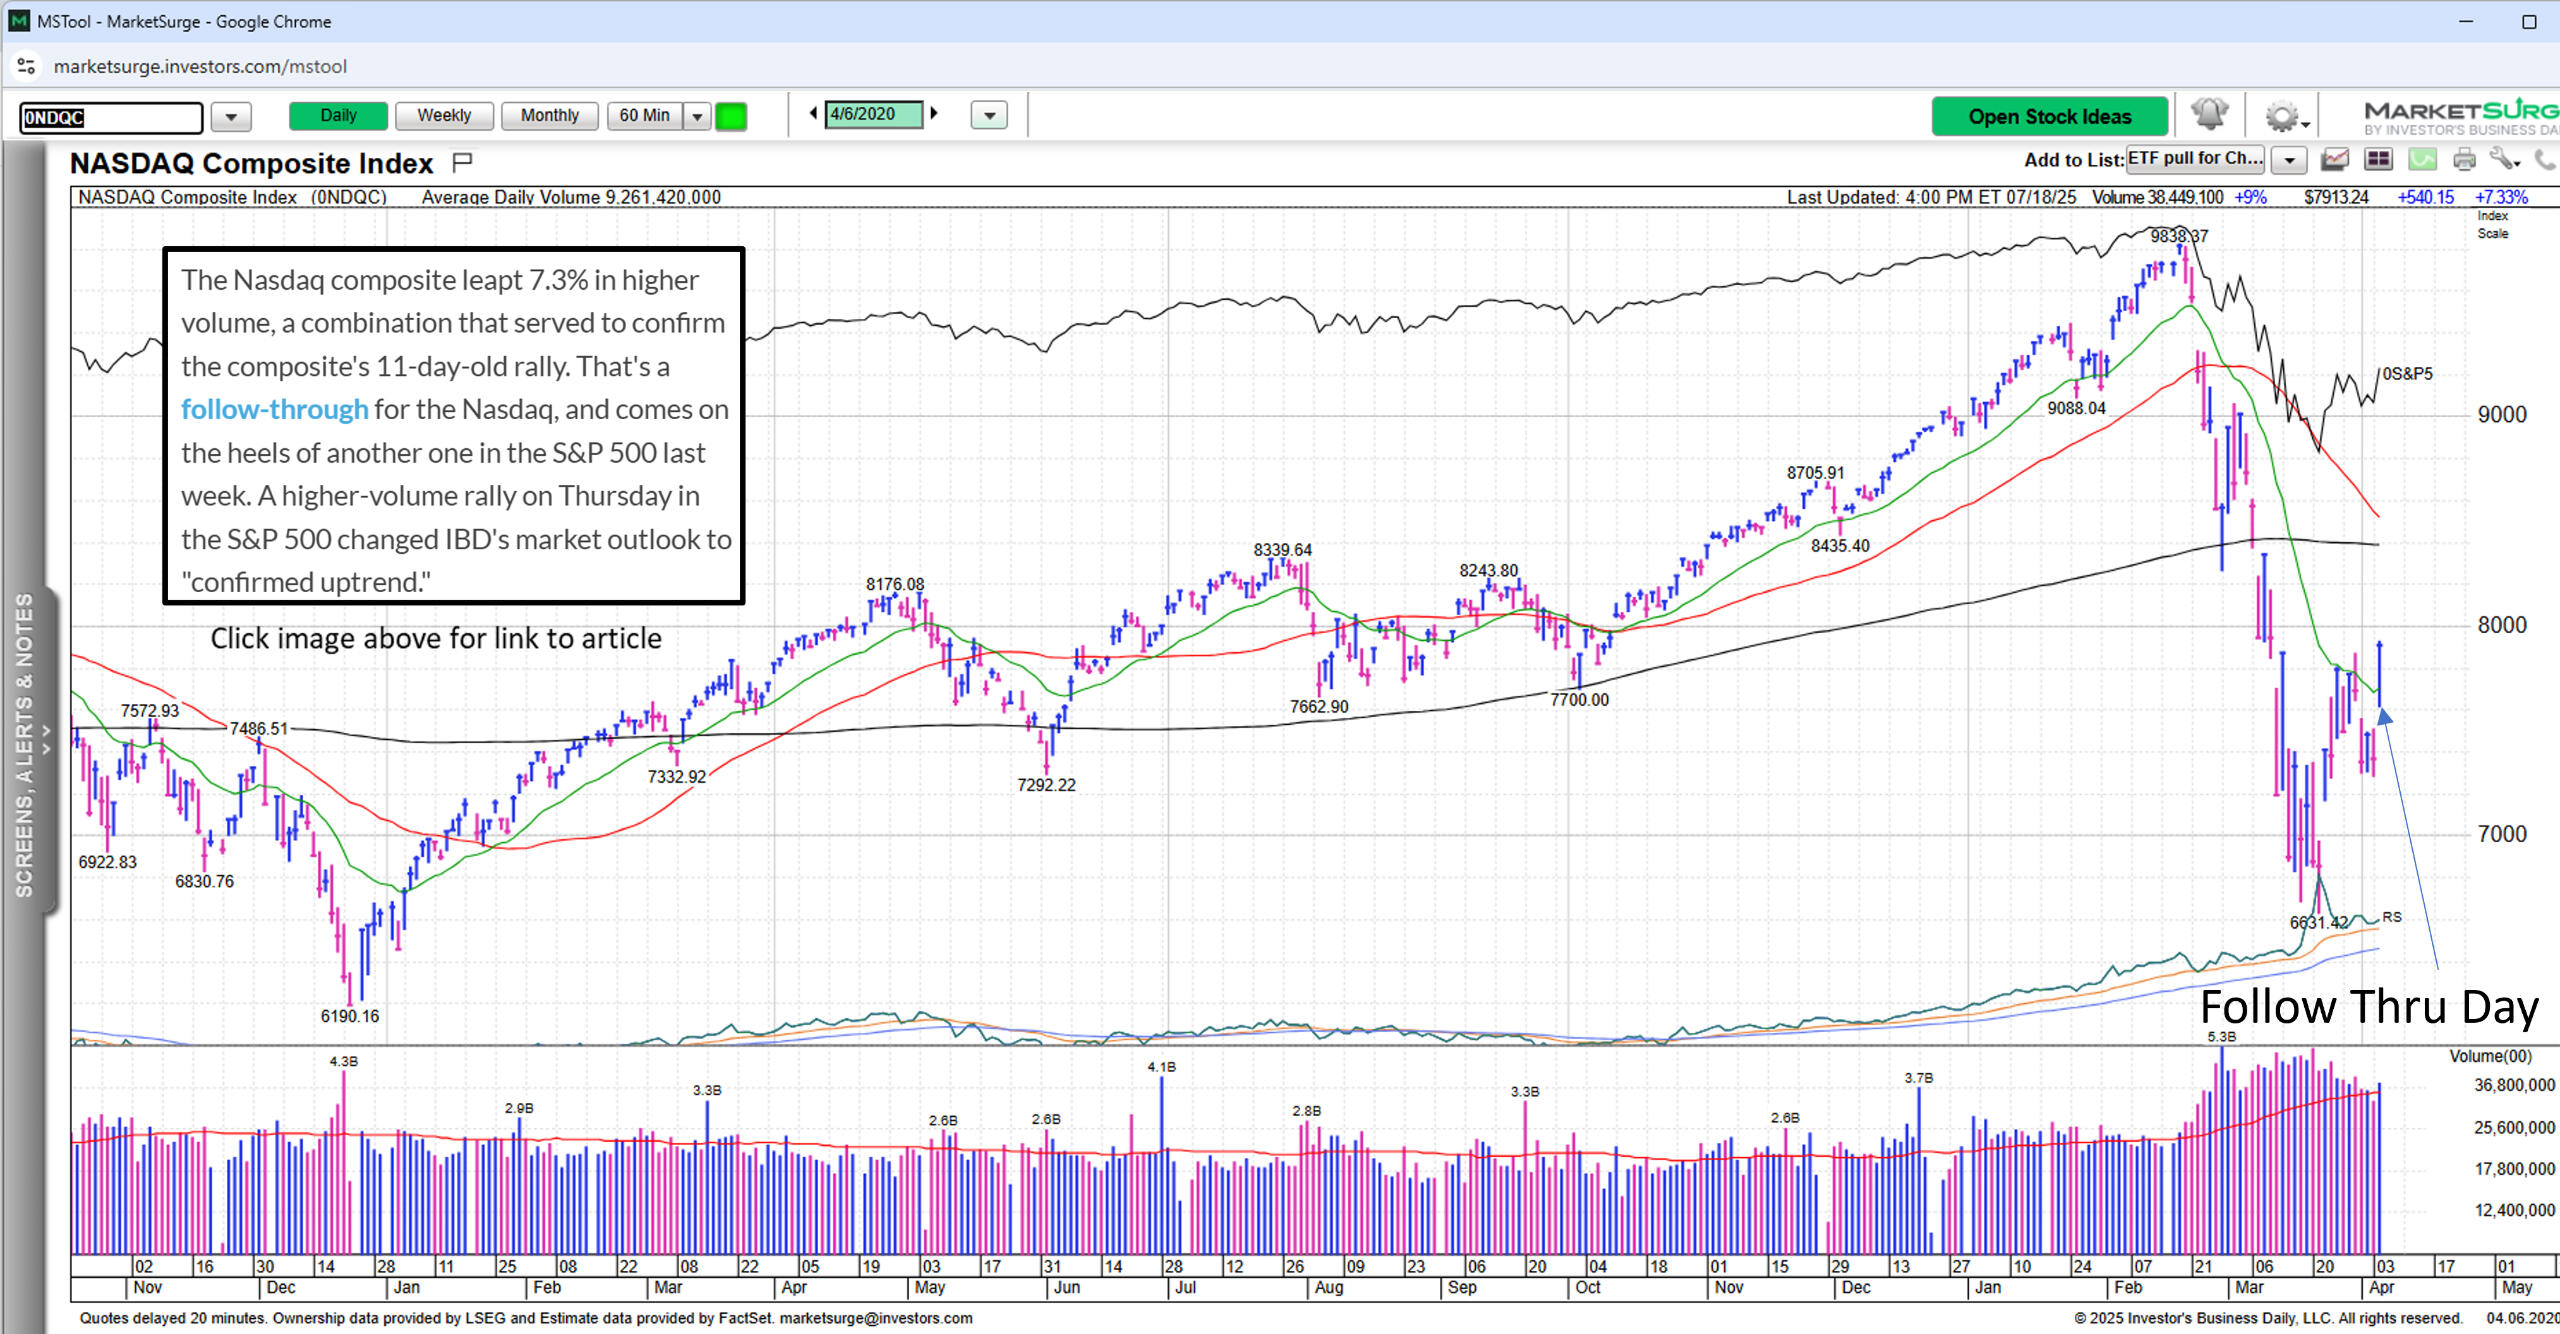The height and width of the screenshot is (1334, 2560).
Task: Switch chart to Weekly view
Action: pyautogui.click(x=443, y=115)
